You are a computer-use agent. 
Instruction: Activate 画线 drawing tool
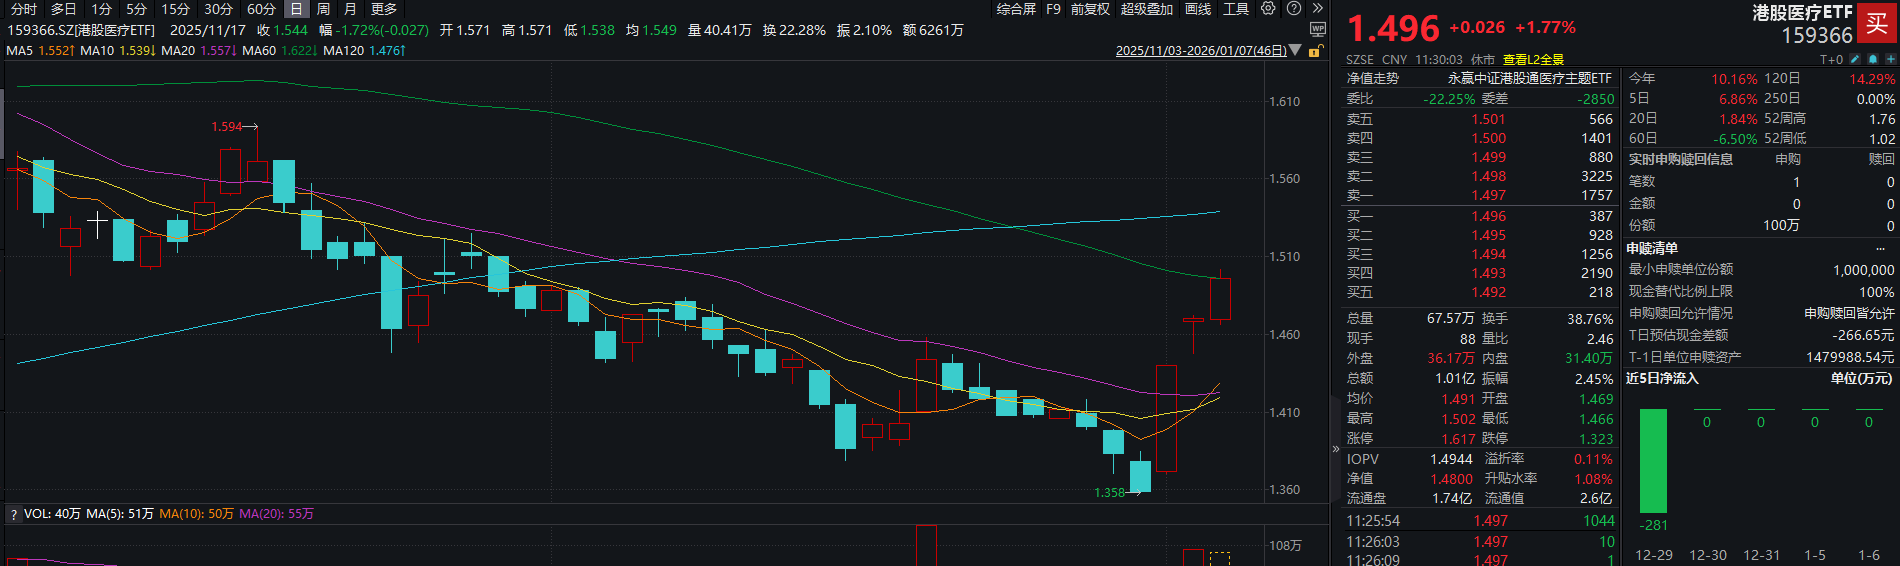pyautogui.click(x=1198, y=9)
